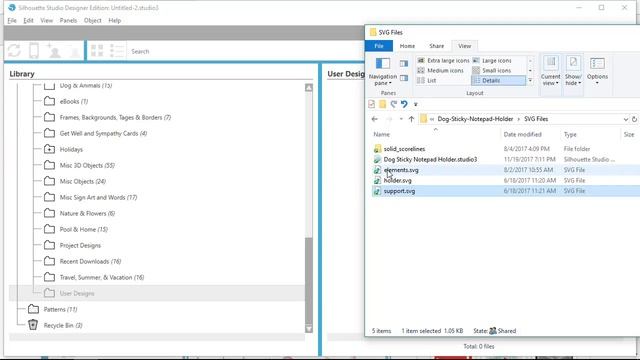This screenshot has height=360, width=640.
Task: Go back with Explorer back arrow
Action: tap(375, 119)
